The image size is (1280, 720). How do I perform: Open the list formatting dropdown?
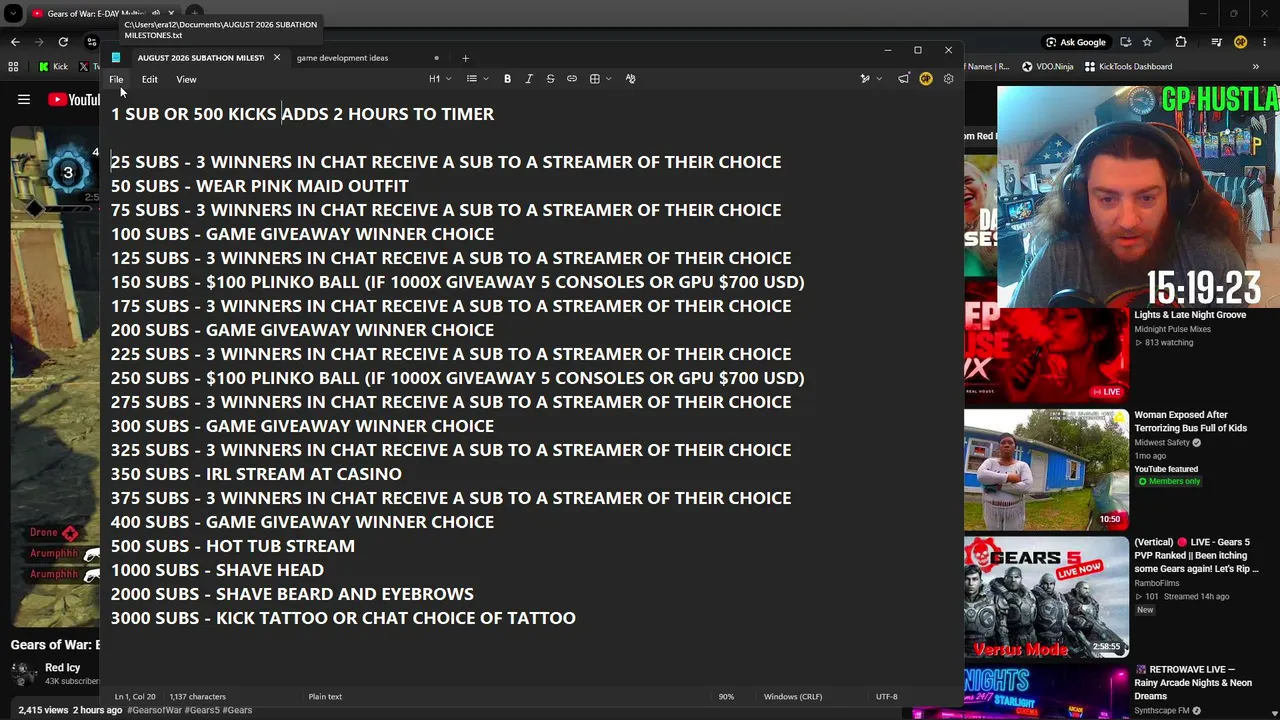pos(477,79)
